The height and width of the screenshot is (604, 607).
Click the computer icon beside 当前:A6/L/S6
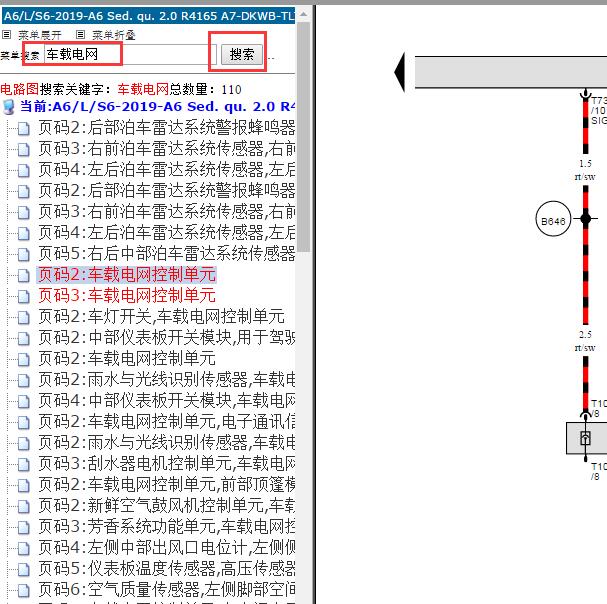pyautogui.click(x=9, y=107)
